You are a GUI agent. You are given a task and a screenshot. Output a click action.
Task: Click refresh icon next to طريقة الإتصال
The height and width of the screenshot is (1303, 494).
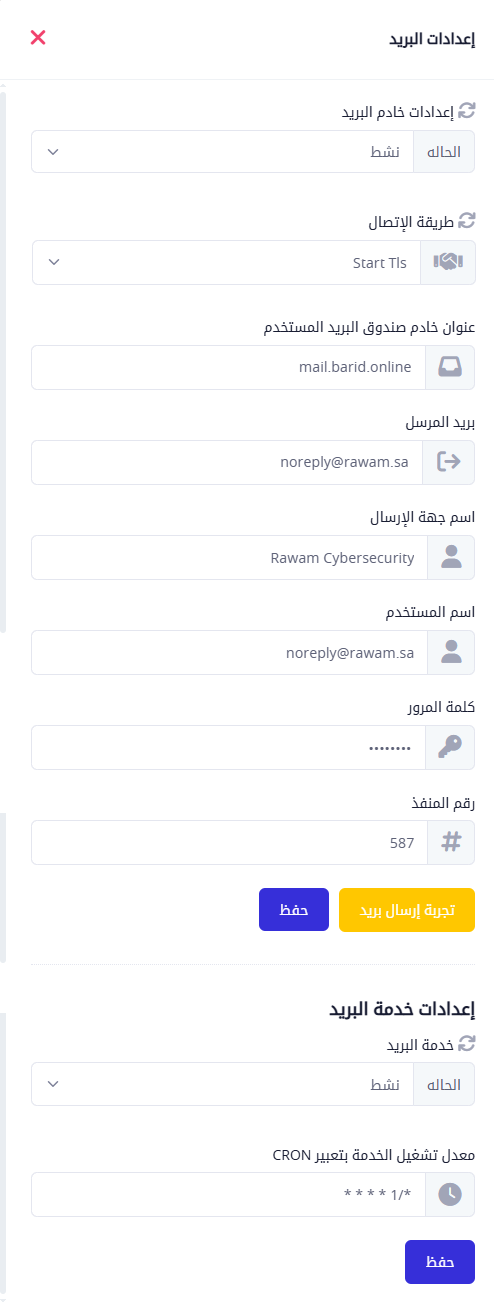(x=466, y=219)
